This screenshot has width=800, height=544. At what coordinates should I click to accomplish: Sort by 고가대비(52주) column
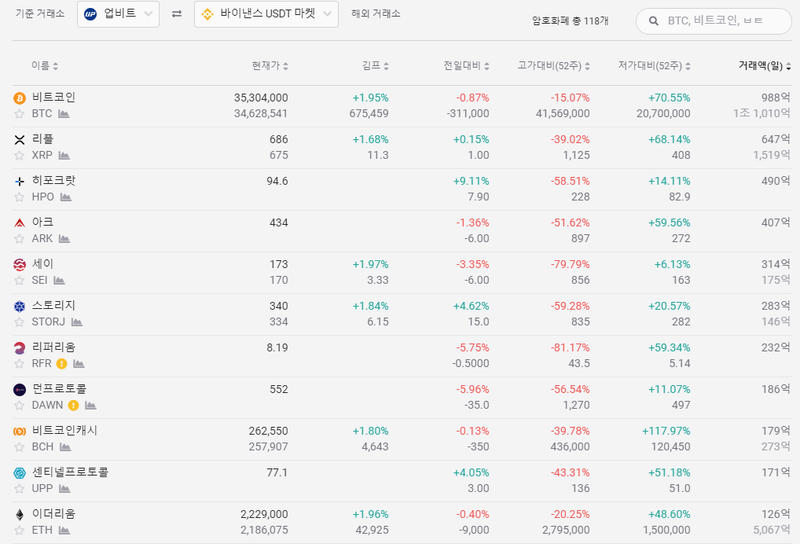[x=554, y=66]
